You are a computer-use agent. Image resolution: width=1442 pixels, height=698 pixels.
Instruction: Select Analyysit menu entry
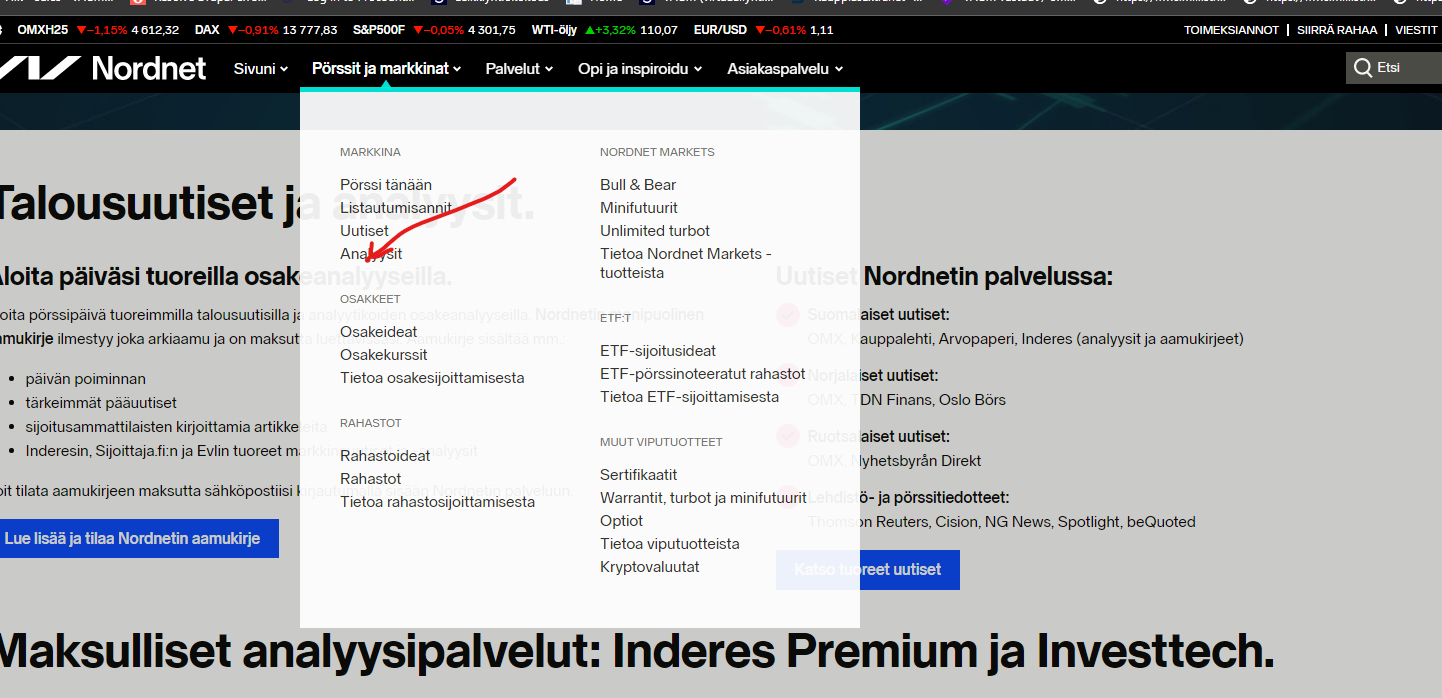pos(371,254)
